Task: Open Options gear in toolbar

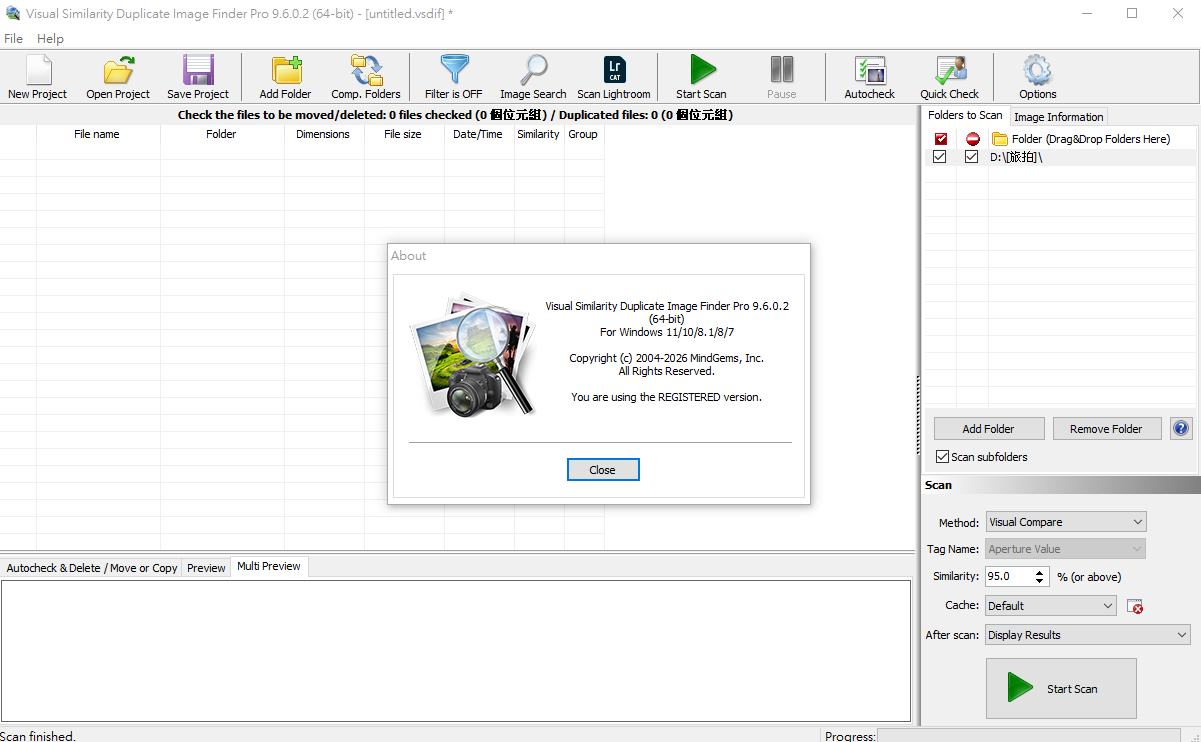Action: pos(1037,77)
